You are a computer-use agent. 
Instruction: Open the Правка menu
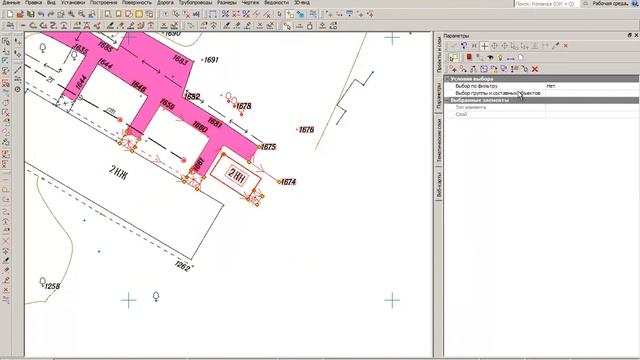click(33, 2)
